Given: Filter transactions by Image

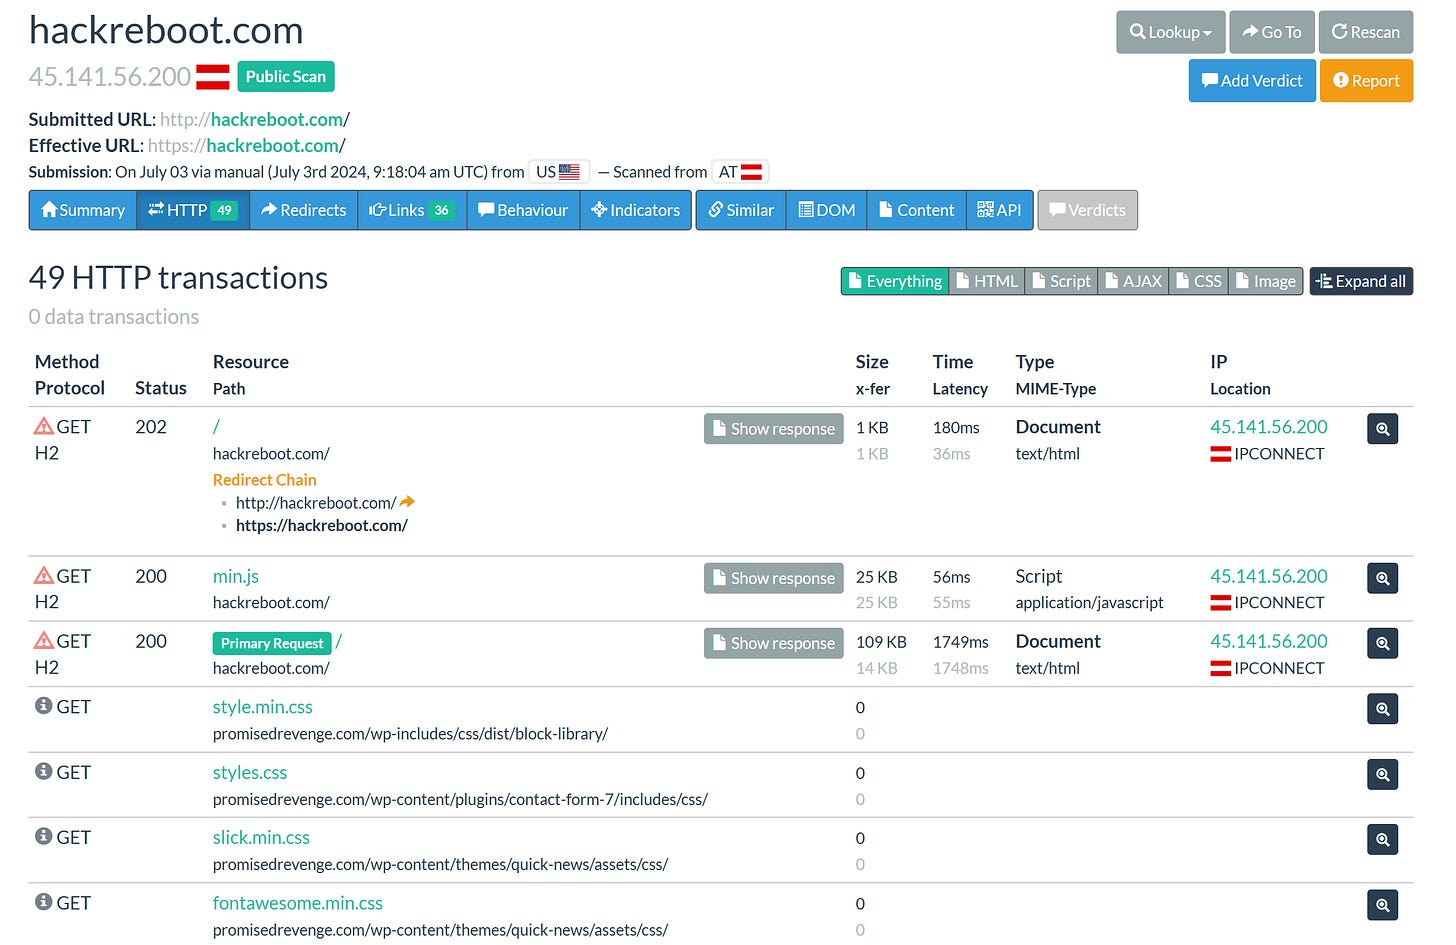Looking at the screenshot, I should tap(1265, 282).
